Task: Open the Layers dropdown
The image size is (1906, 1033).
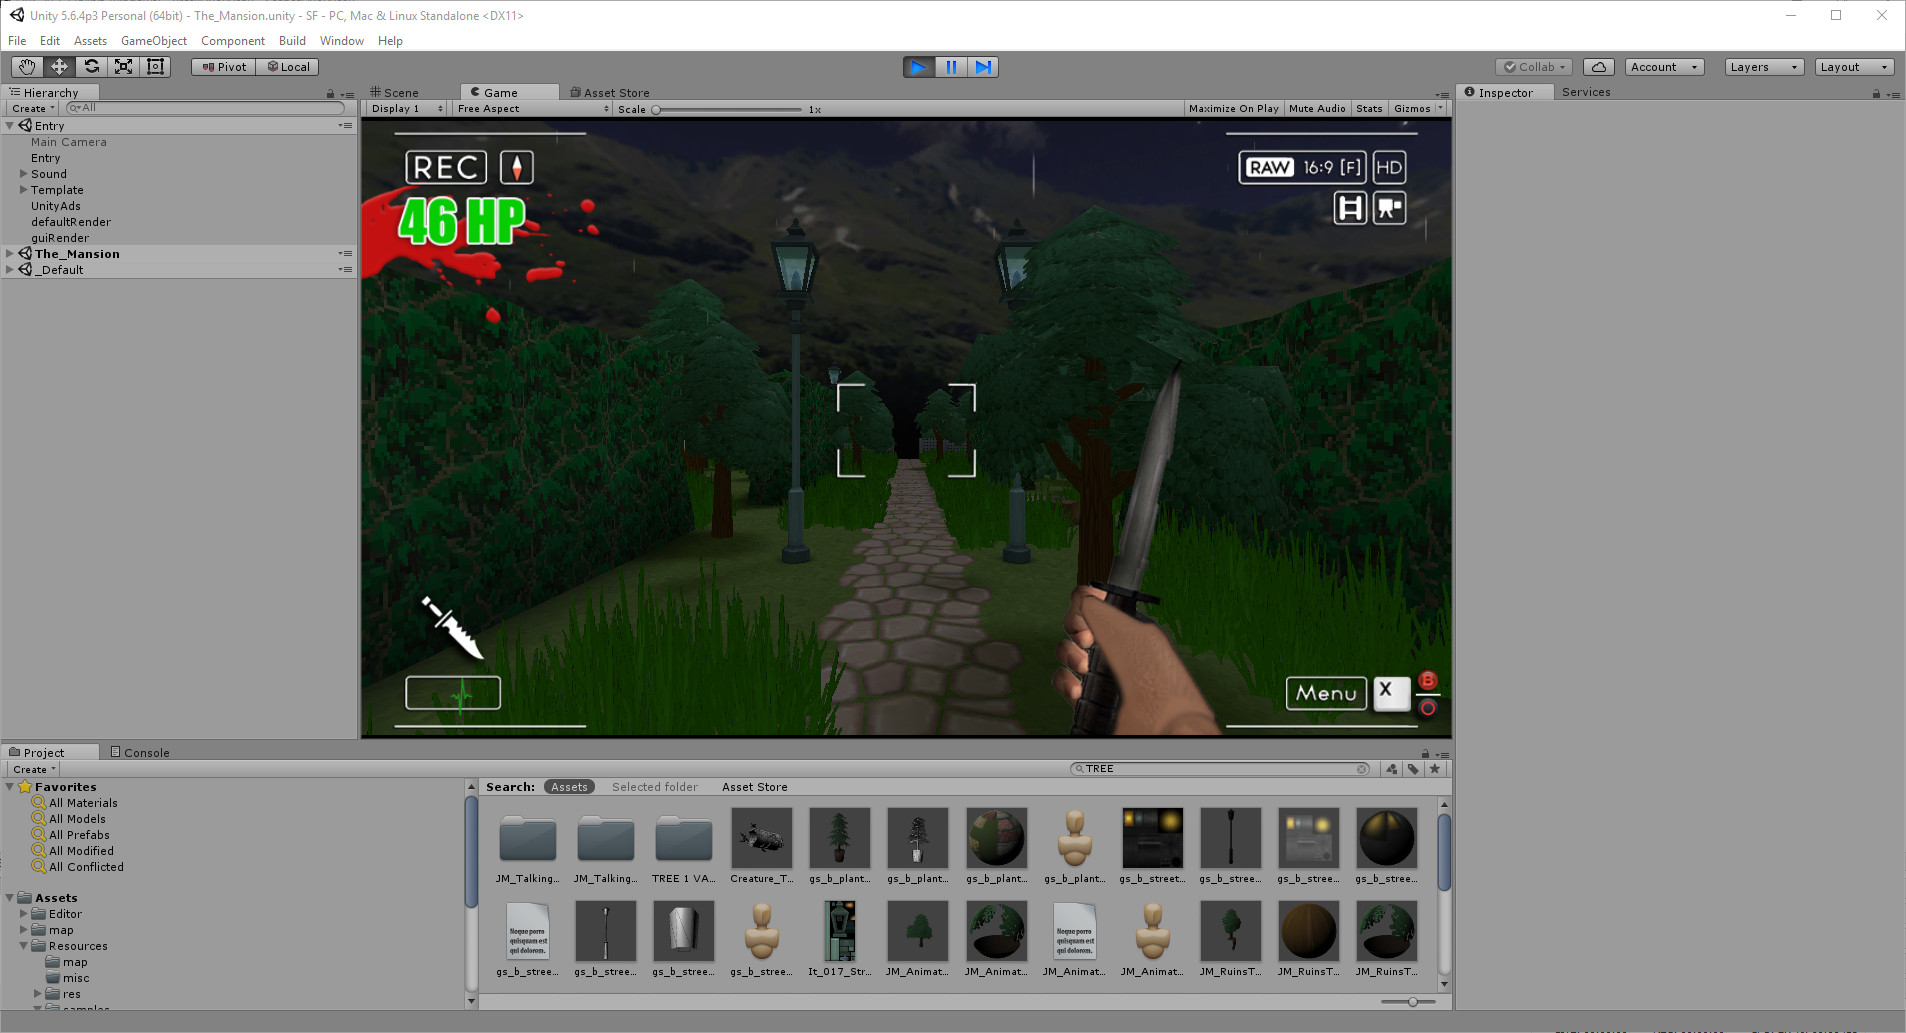Action: [1762, 66]
